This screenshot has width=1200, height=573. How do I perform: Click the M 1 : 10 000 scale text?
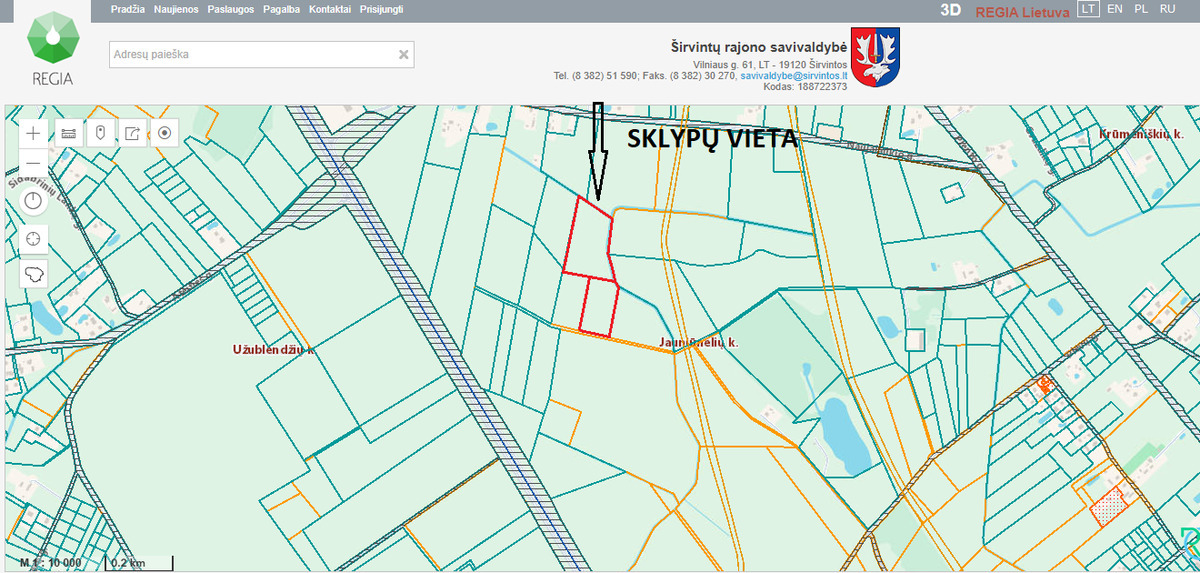coord(51,563)
